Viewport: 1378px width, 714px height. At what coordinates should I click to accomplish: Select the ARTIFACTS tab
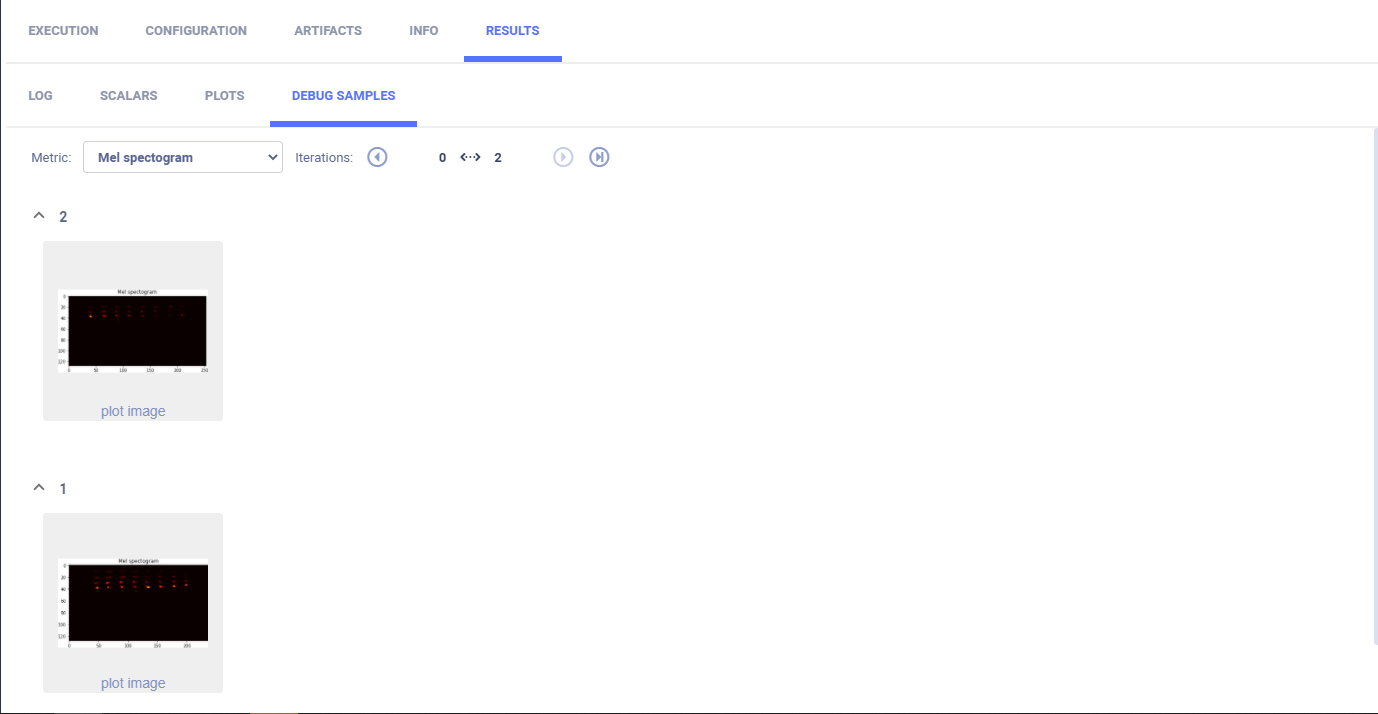328,31
